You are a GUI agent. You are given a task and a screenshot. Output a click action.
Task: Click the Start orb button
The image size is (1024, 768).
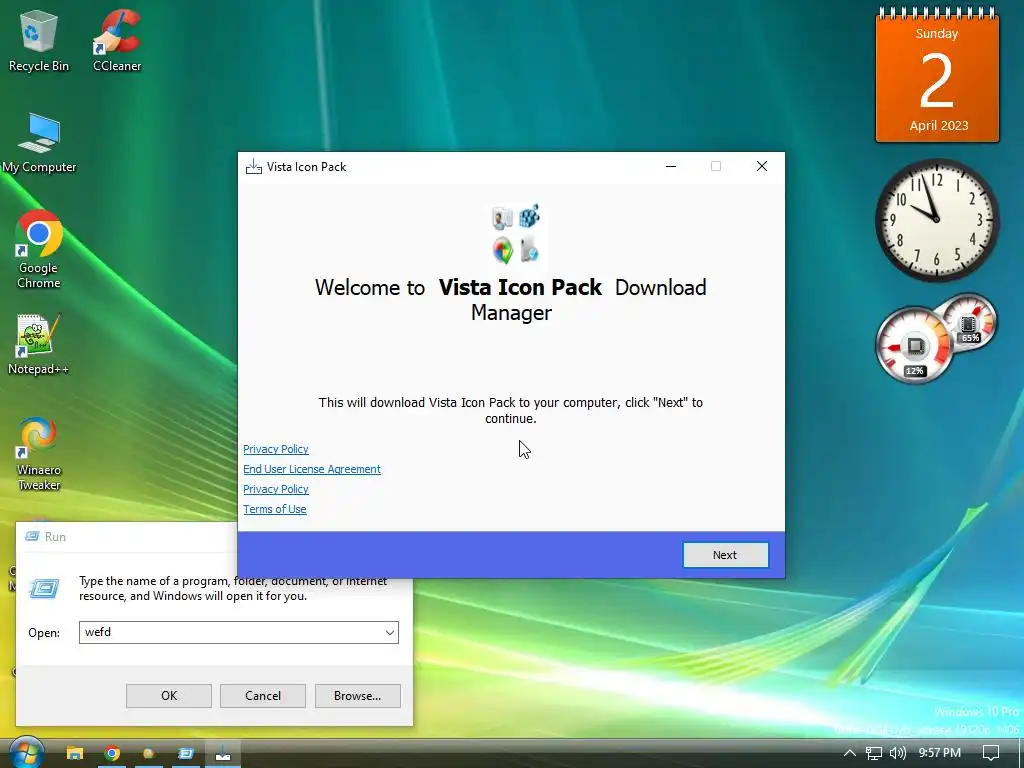coord(25,752)
